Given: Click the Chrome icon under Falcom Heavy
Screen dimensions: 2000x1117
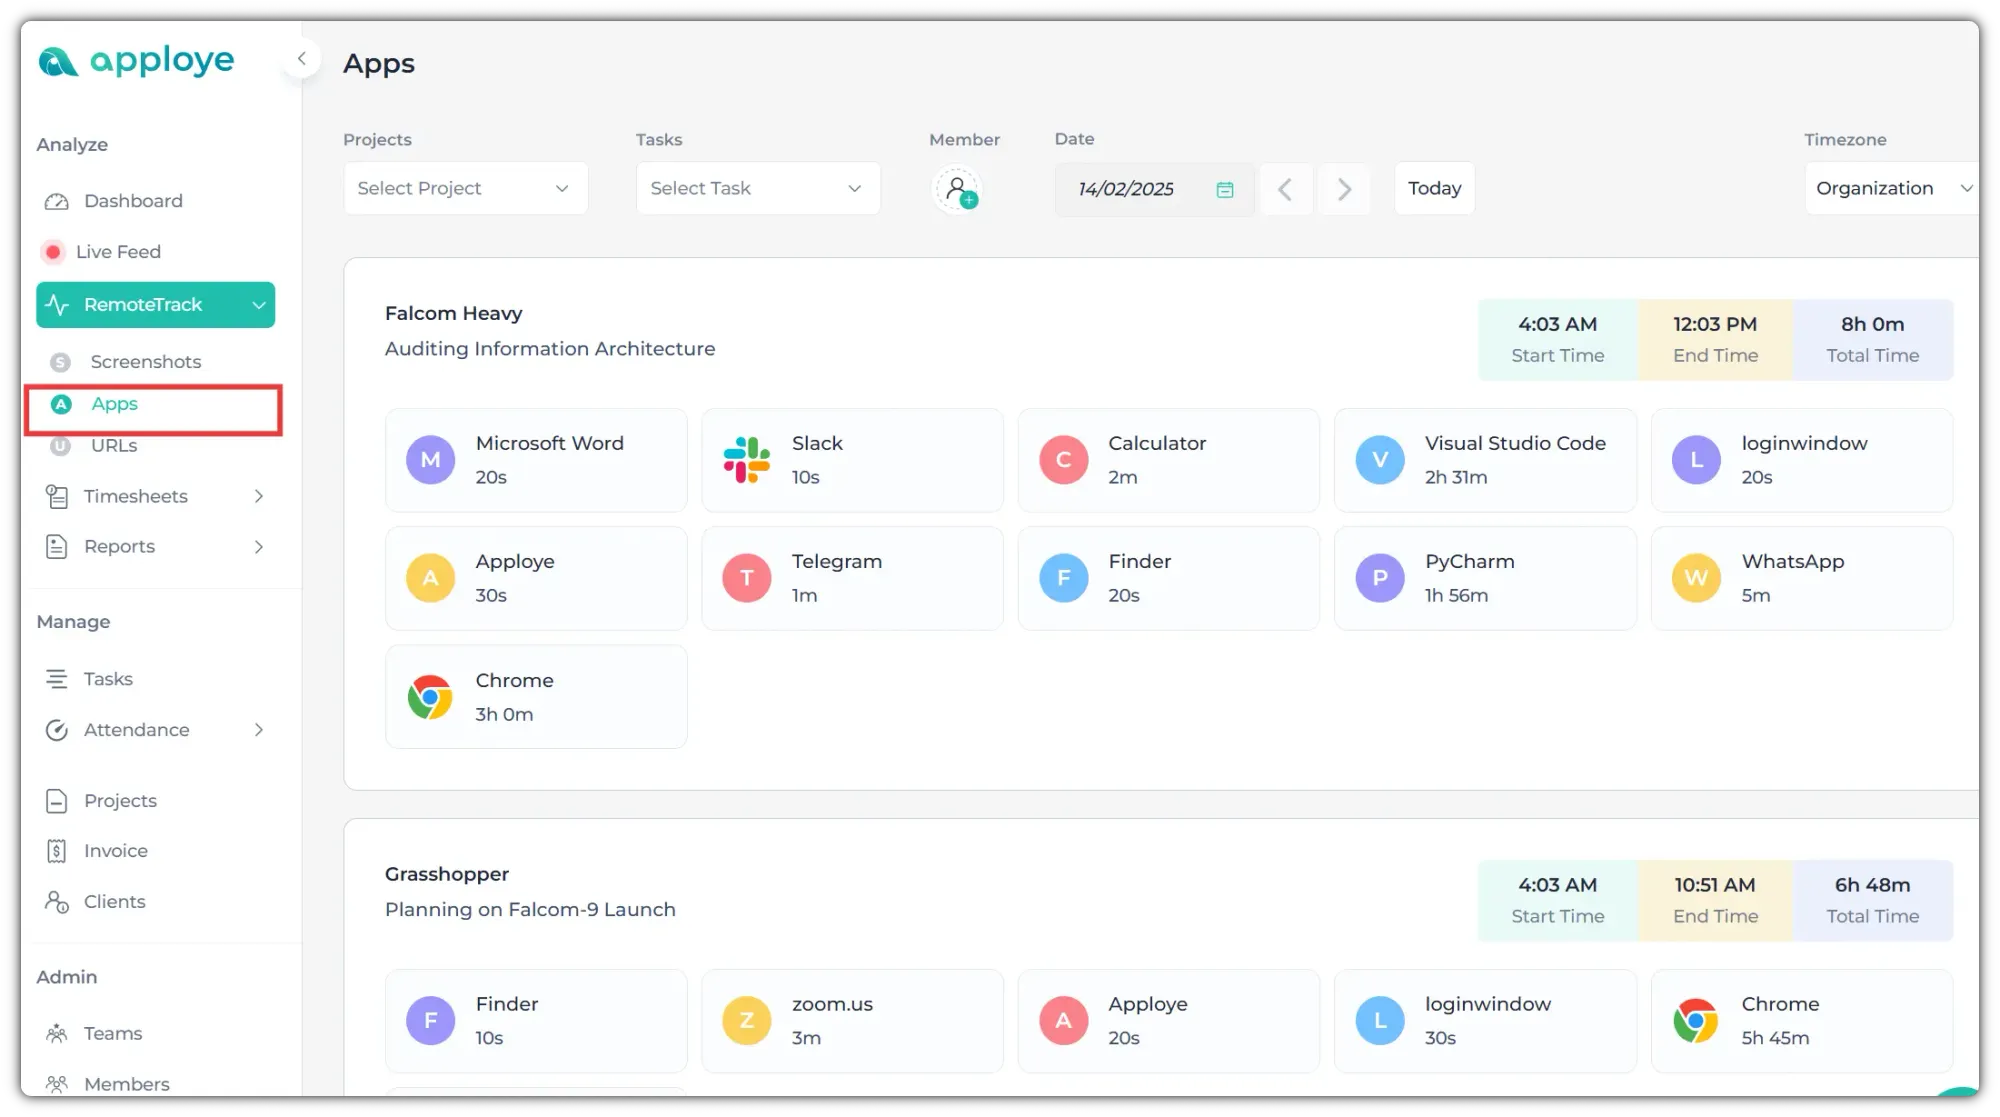Looking at the screenshot, I should [430, 697].
